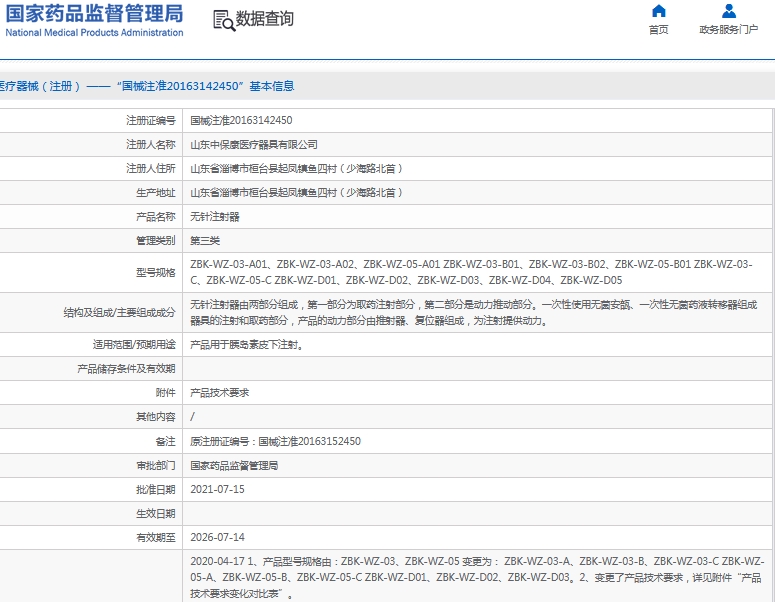The image size is (775, 602).
Task: Click the 首页 link text
Action: tap(658, 30)
